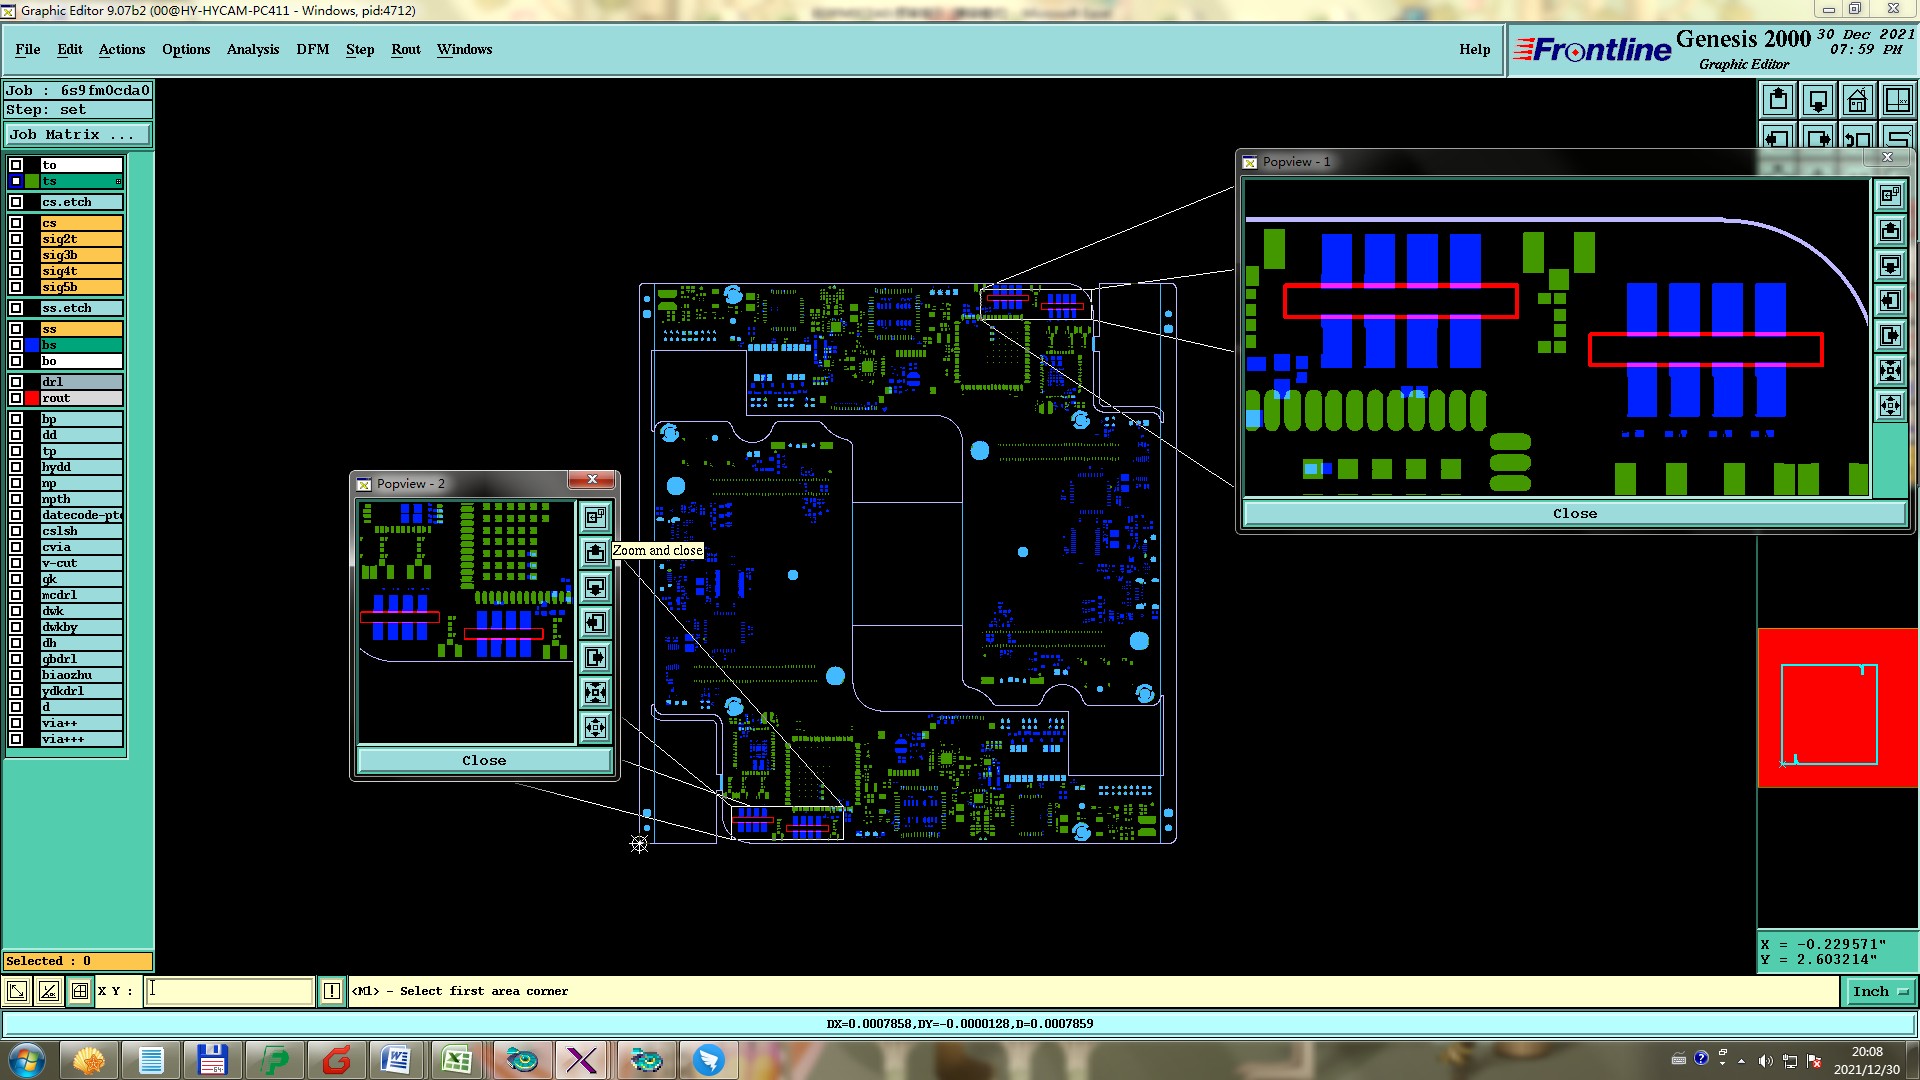Image resolution: width=1920 pixels, height=1080 pixels.
Task: Click the XY coordinate input field
Action: click(x=230, y=991)
